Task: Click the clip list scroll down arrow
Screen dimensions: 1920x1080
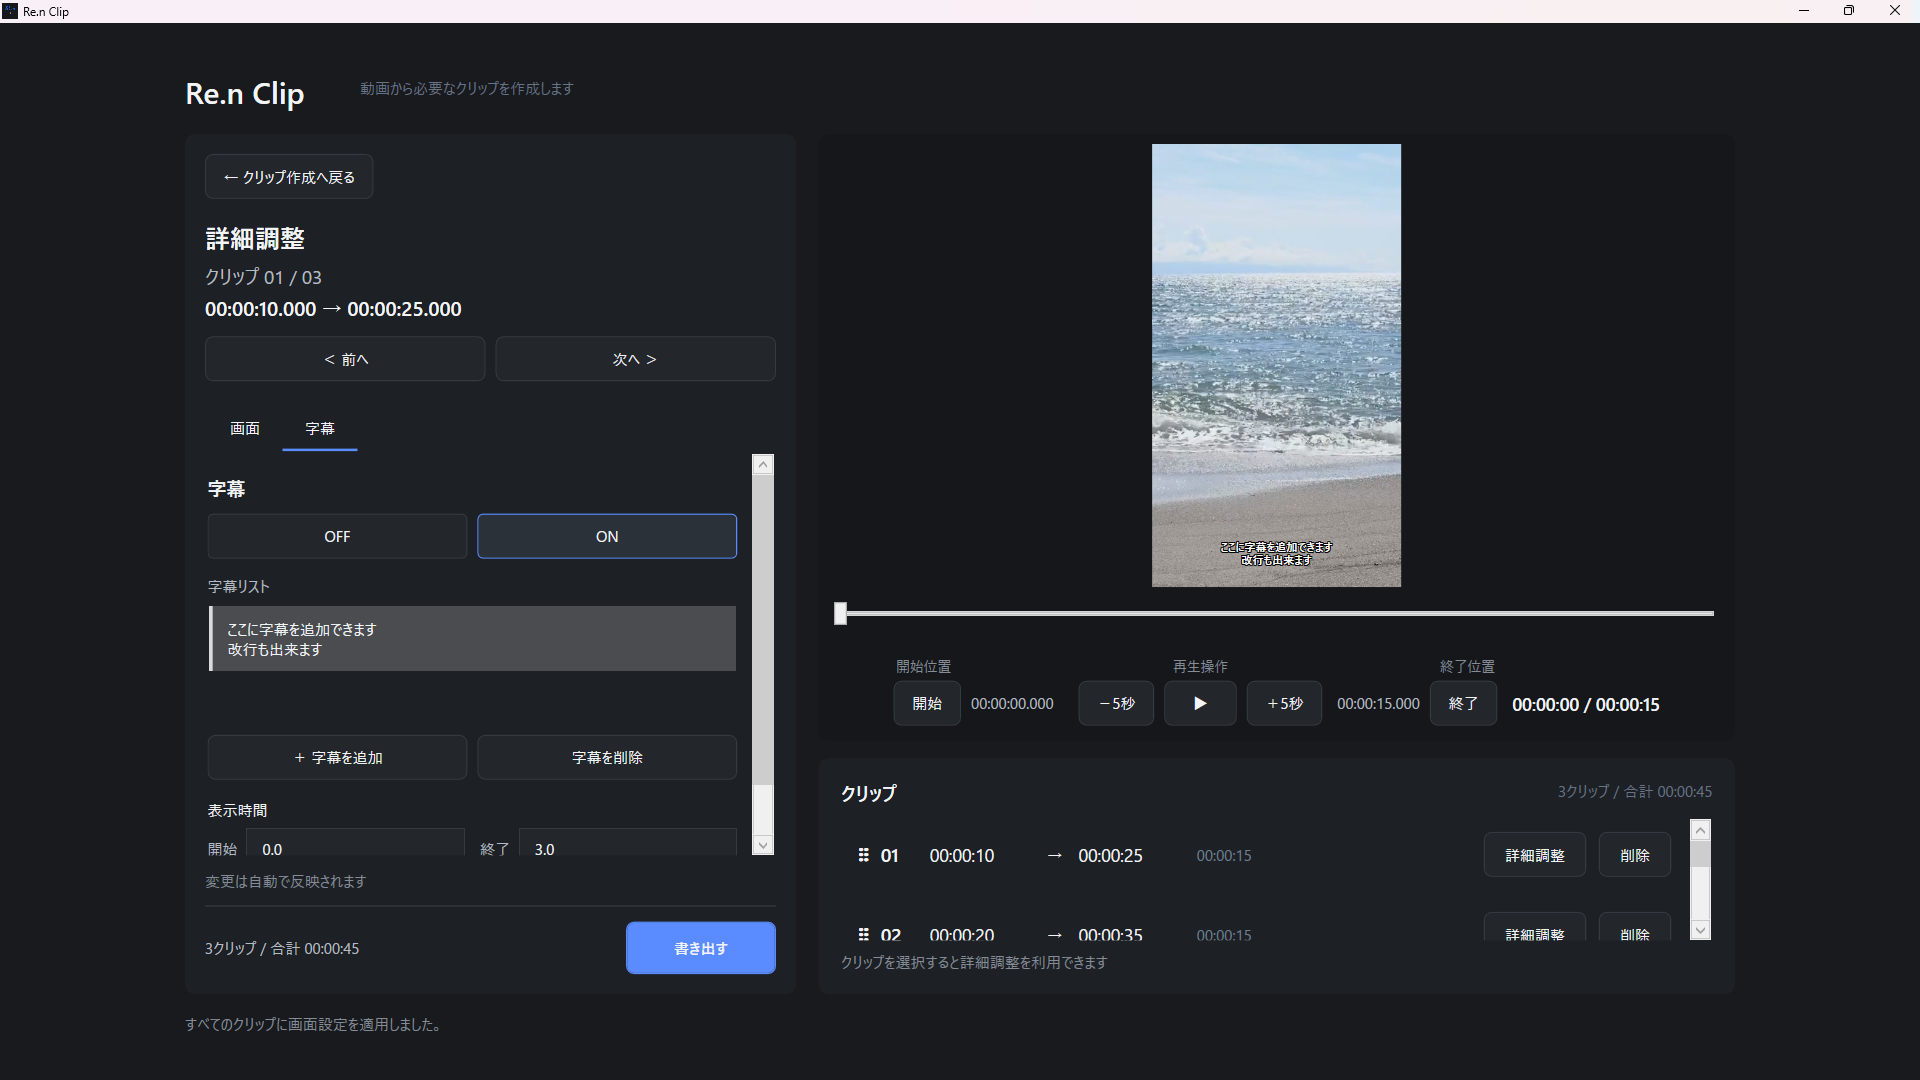Action: pos(1700,930)
